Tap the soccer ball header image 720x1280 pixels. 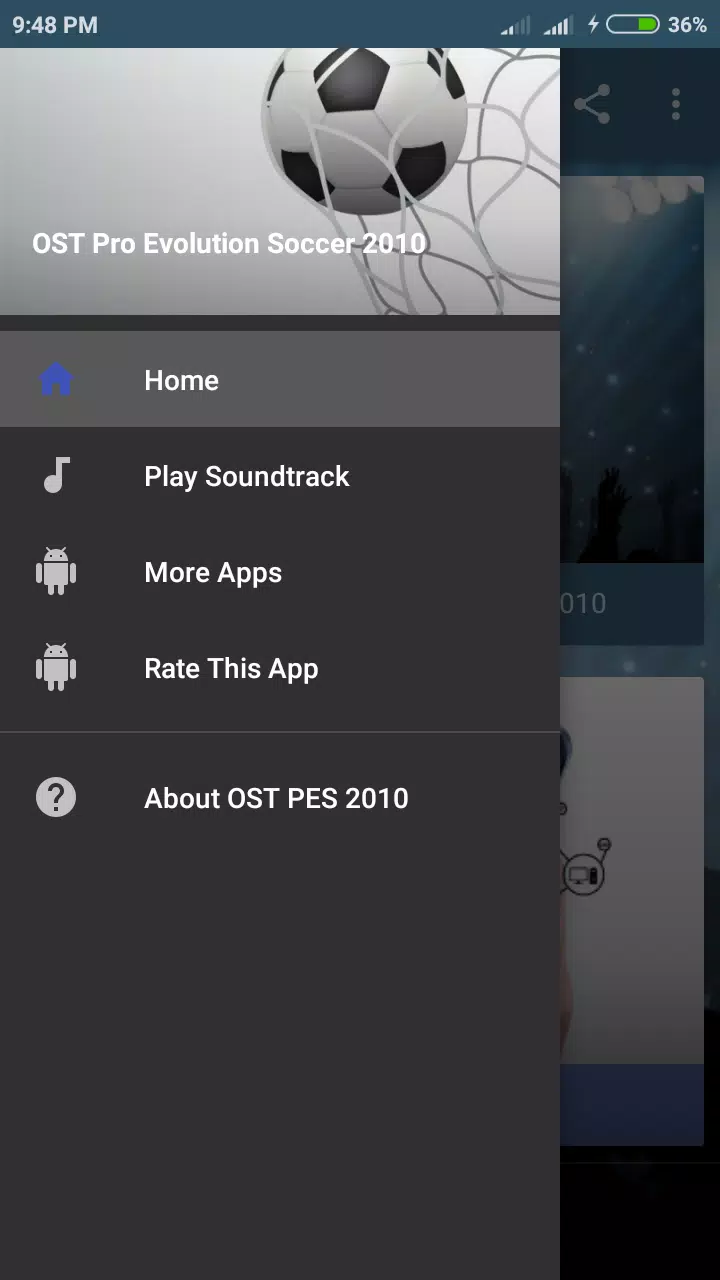280,181
